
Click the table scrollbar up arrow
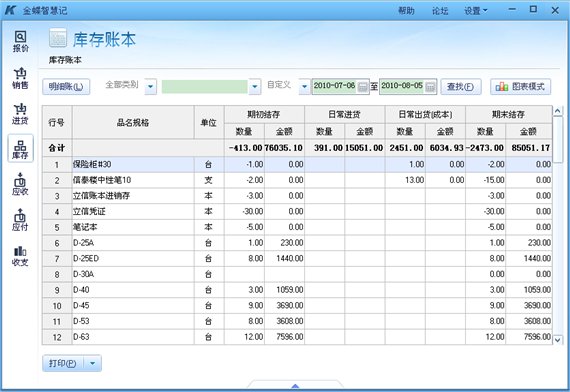(x=558, y=111)
